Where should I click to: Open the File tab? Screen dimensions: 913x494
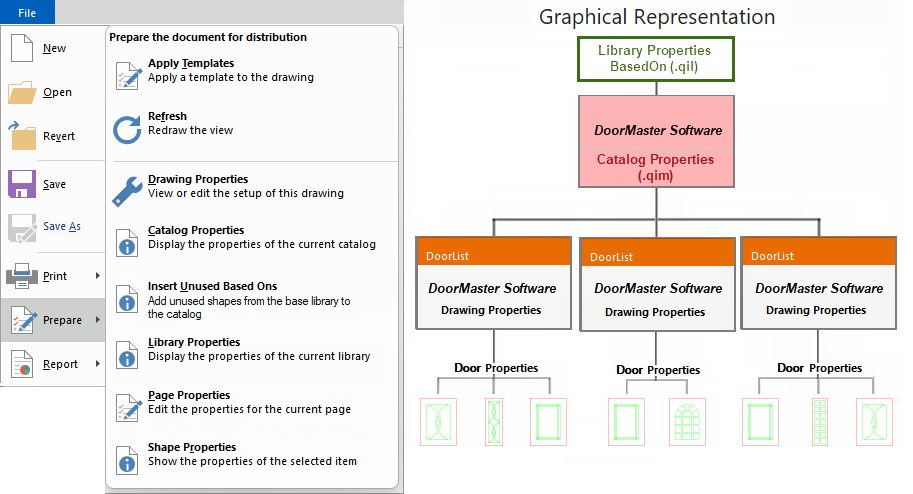pos(27,12)
